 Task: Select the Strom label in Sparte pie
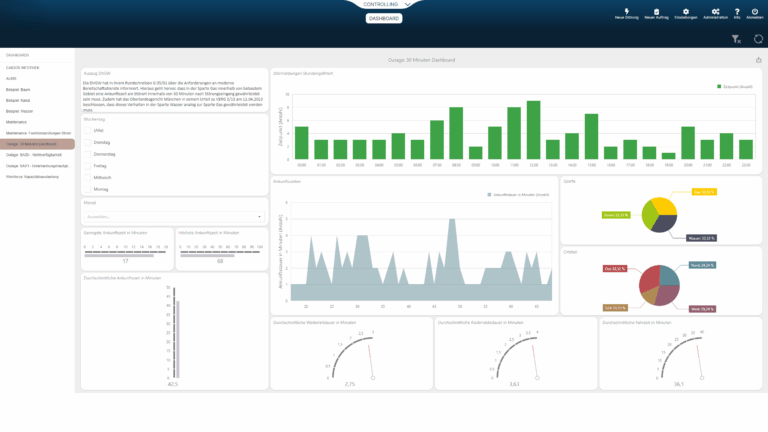(616, 215)
